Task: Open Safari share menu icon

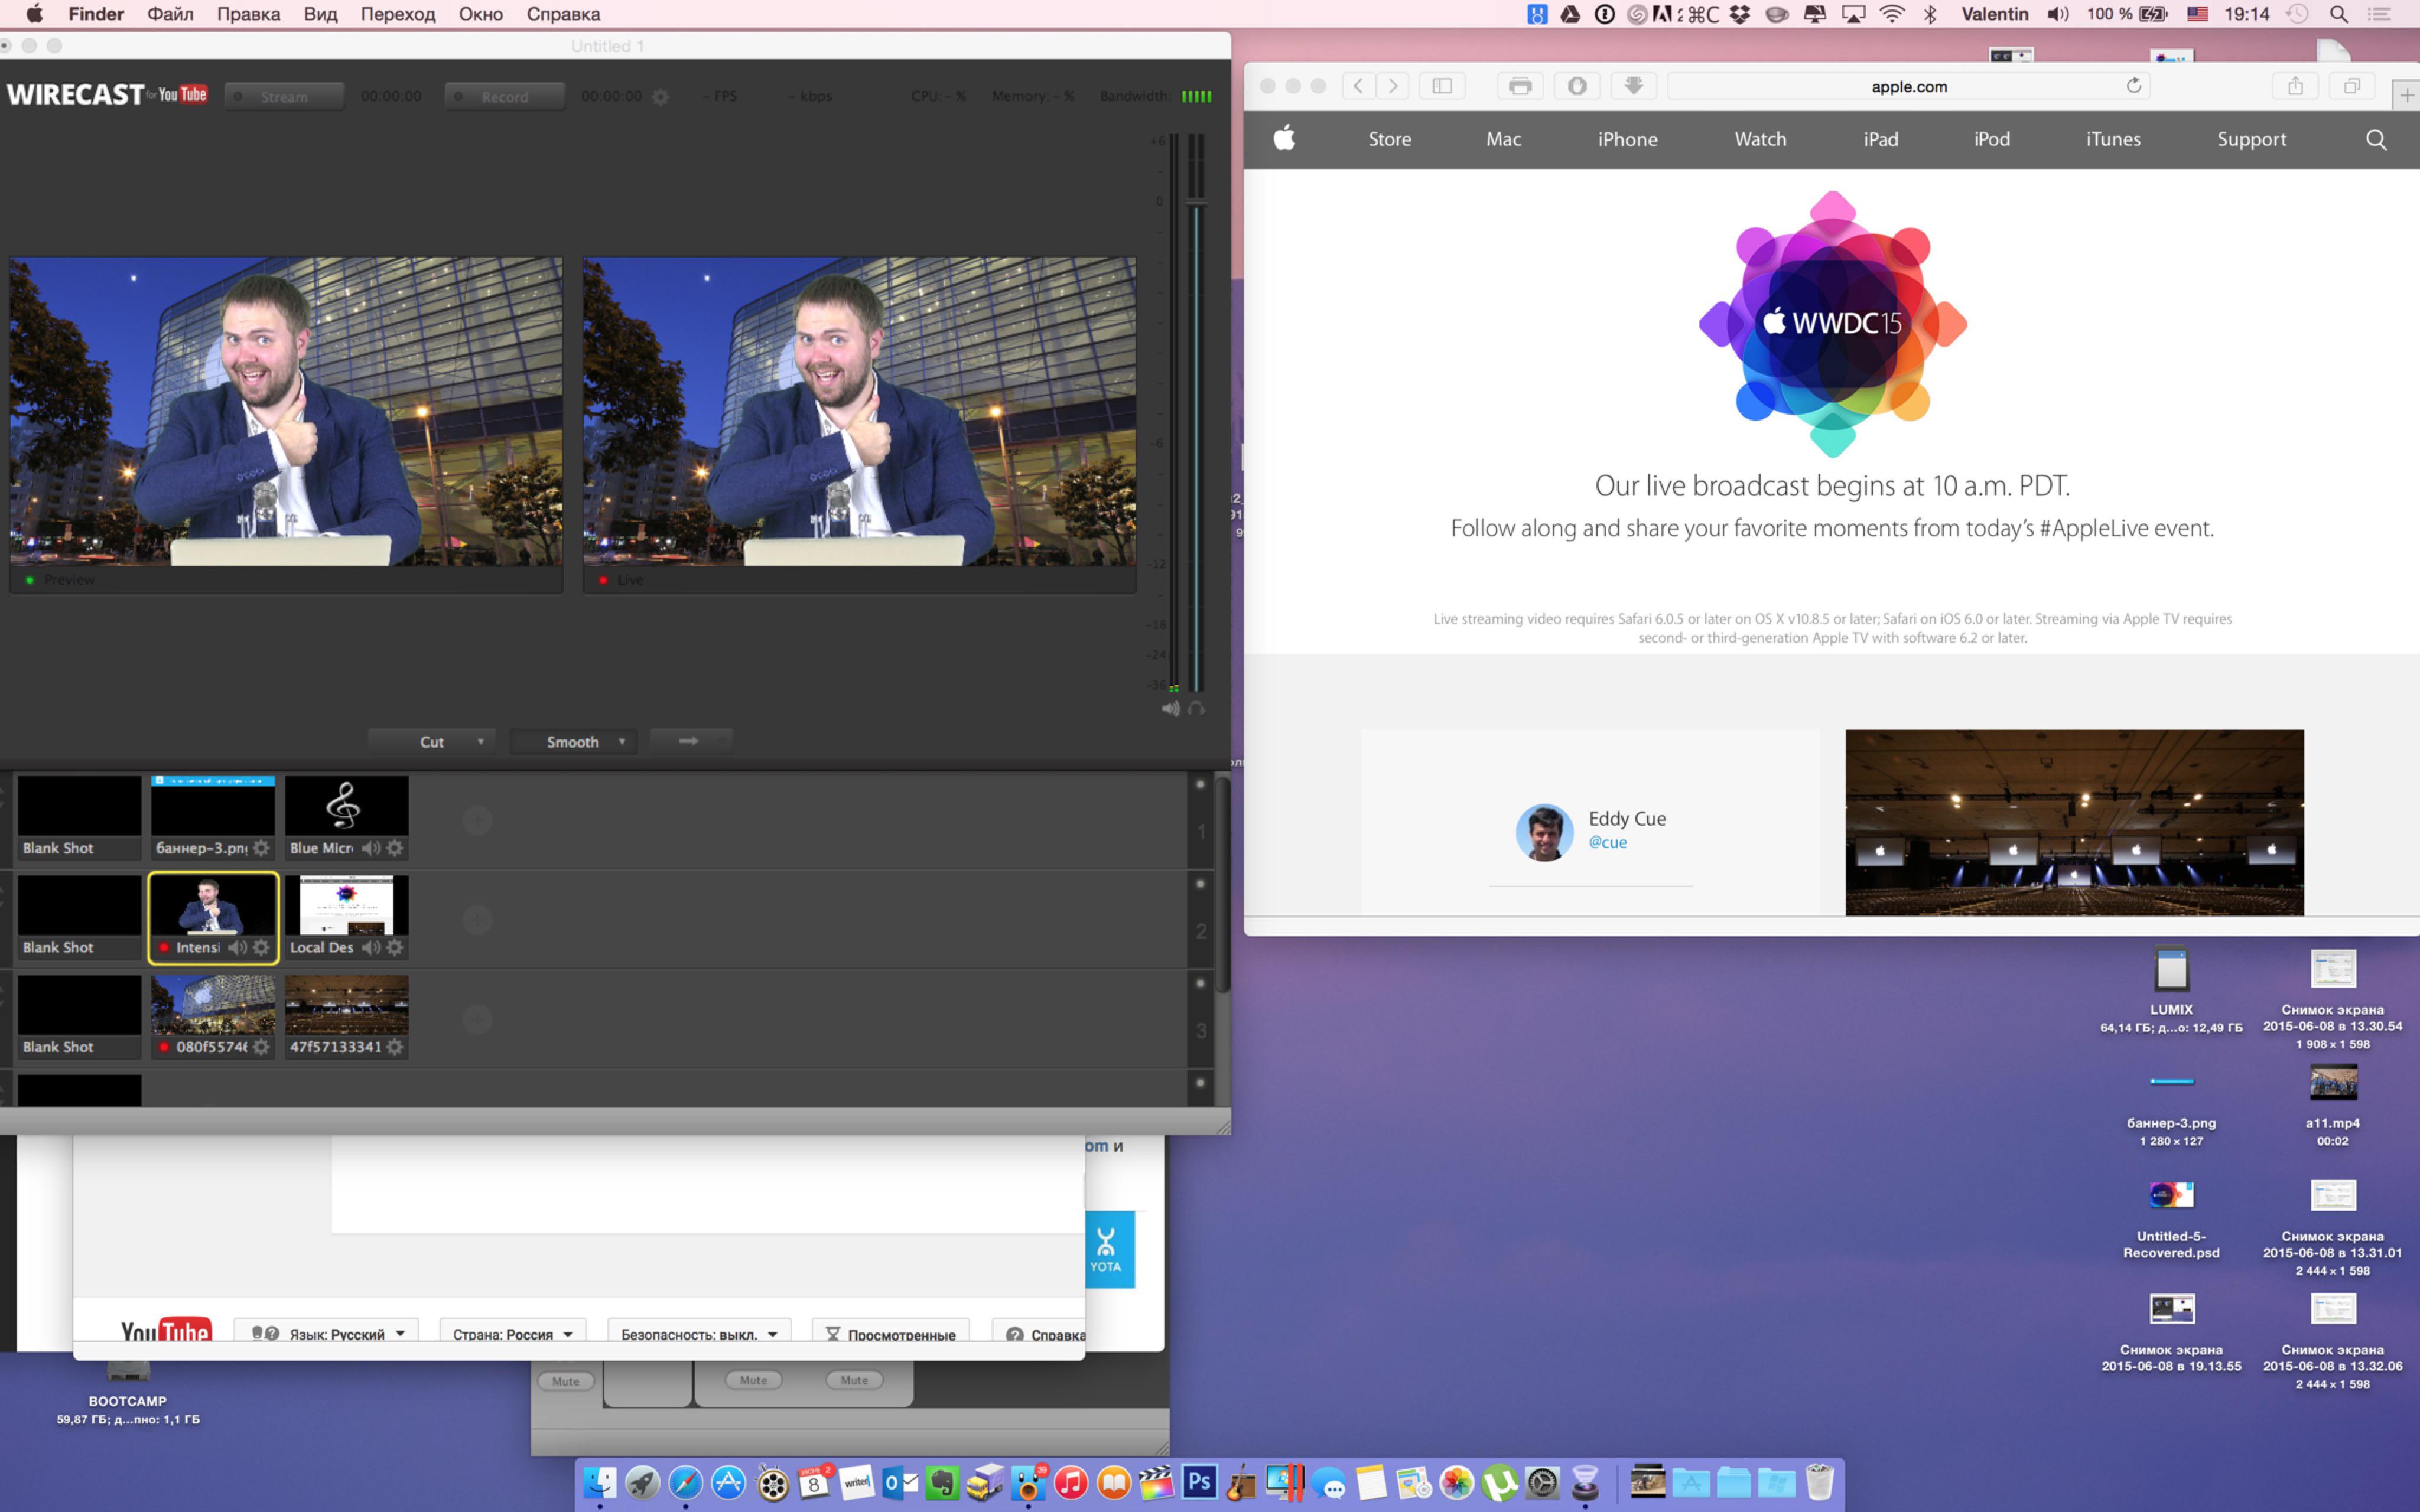Action: pyautogui.click(x=2296, y=86)
